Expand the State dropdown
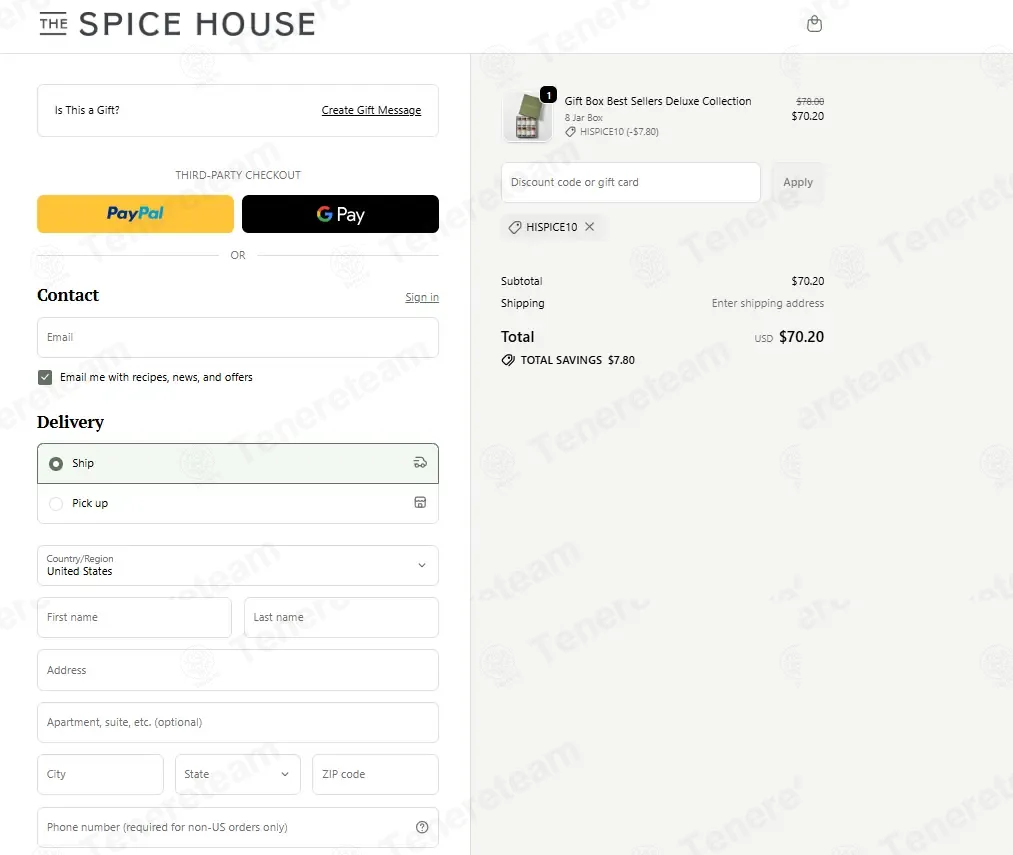 tap(237, 774)
